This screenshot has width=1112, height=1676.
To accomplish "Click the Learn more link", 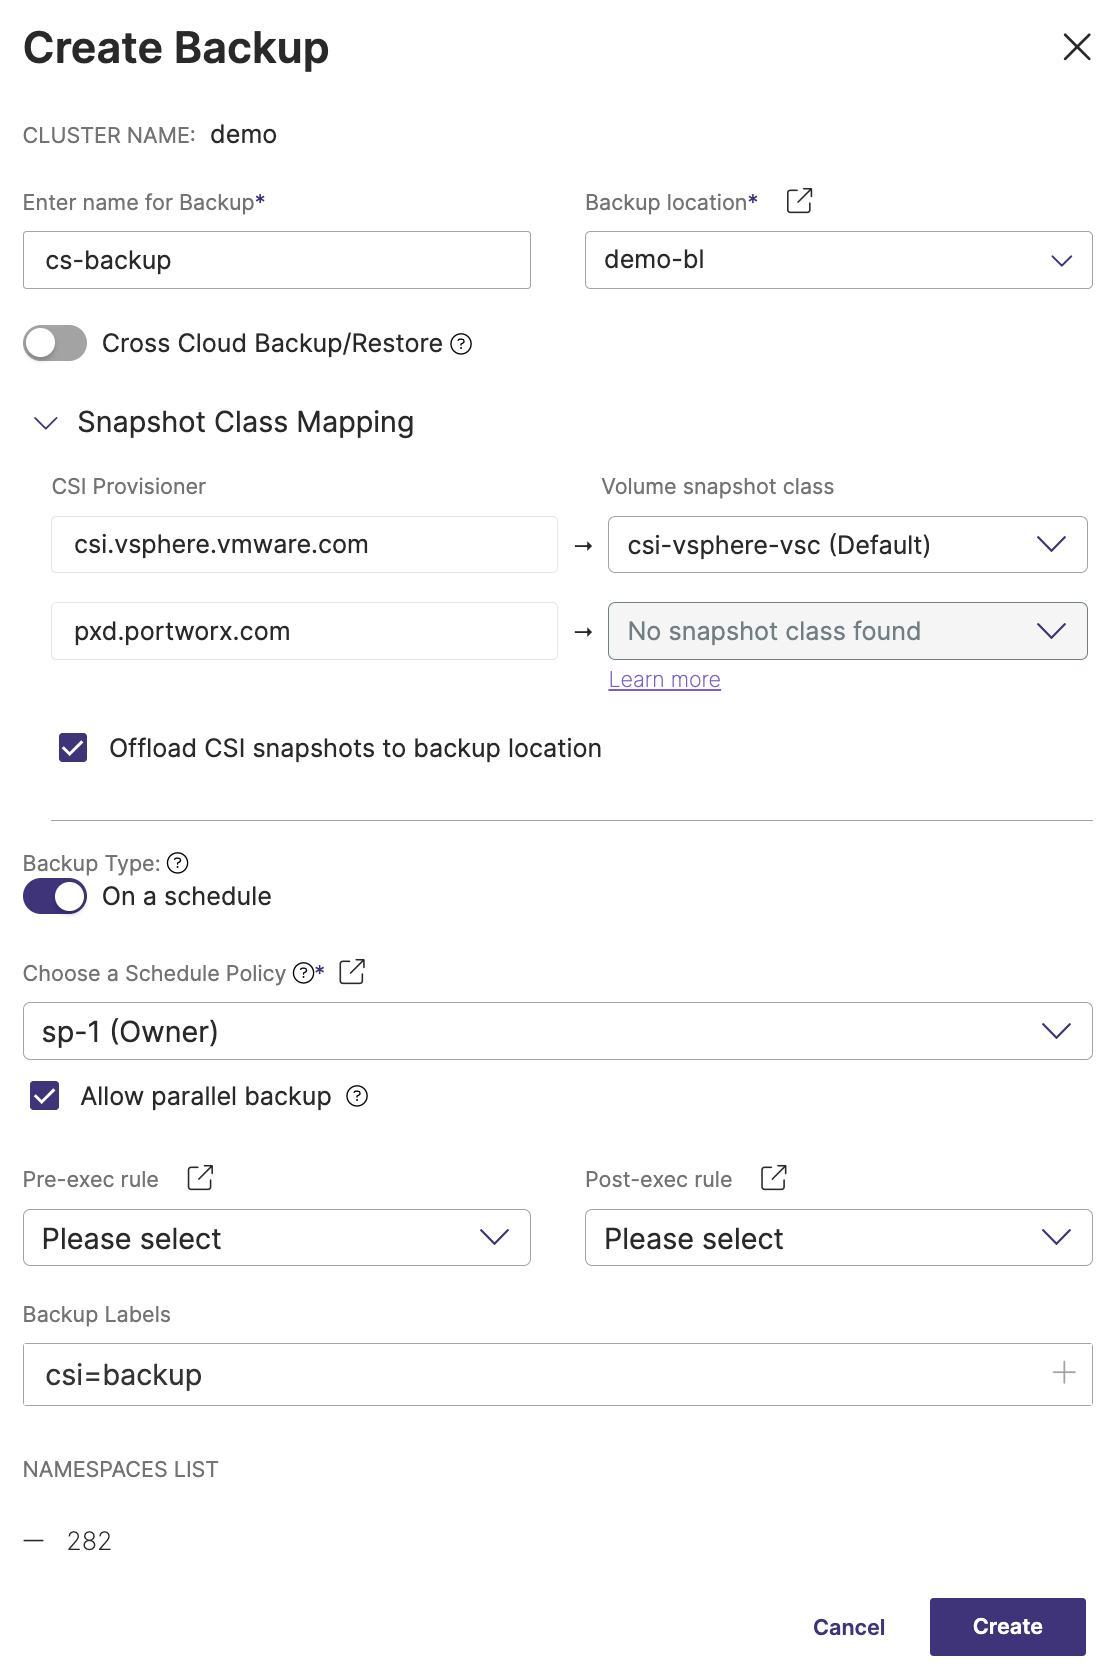I will (664, 680).
